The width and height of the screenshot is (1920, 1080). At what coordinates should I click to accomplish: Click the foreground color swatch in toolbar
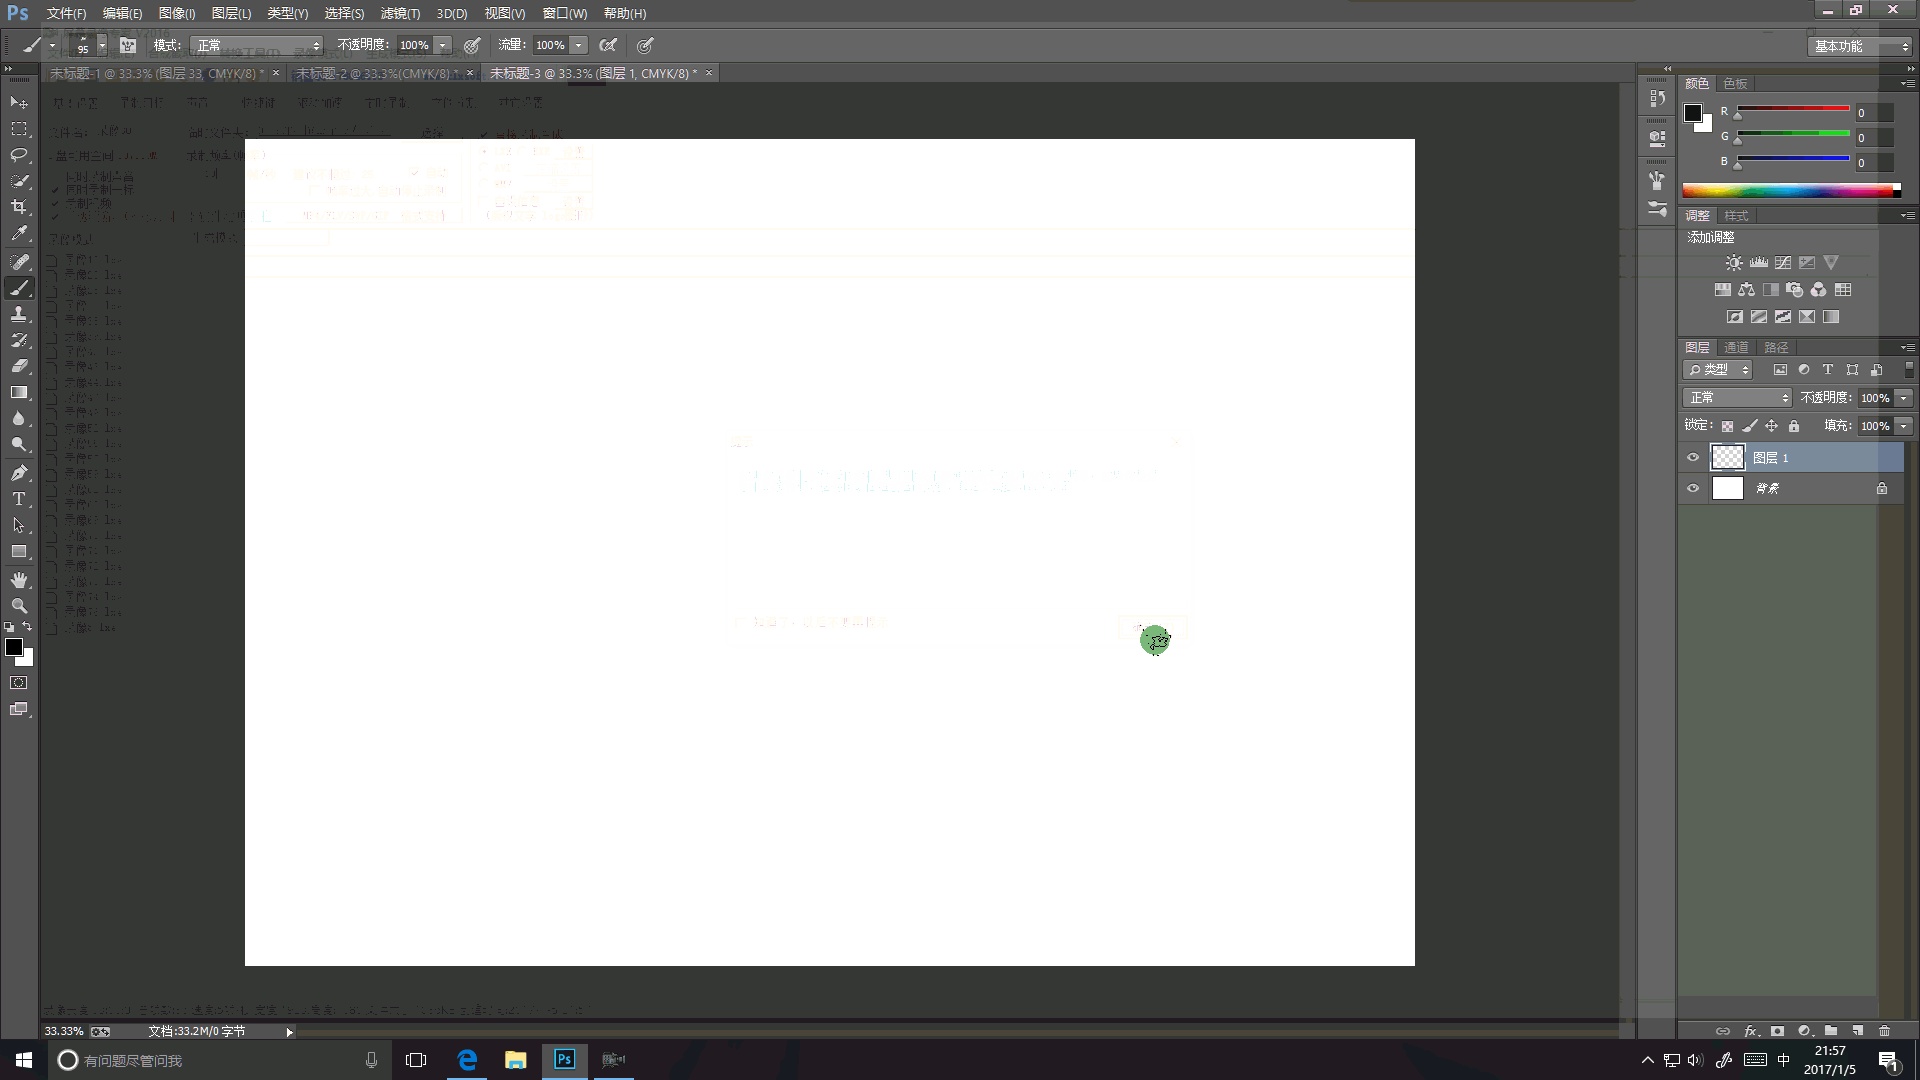tap(14, 647)
